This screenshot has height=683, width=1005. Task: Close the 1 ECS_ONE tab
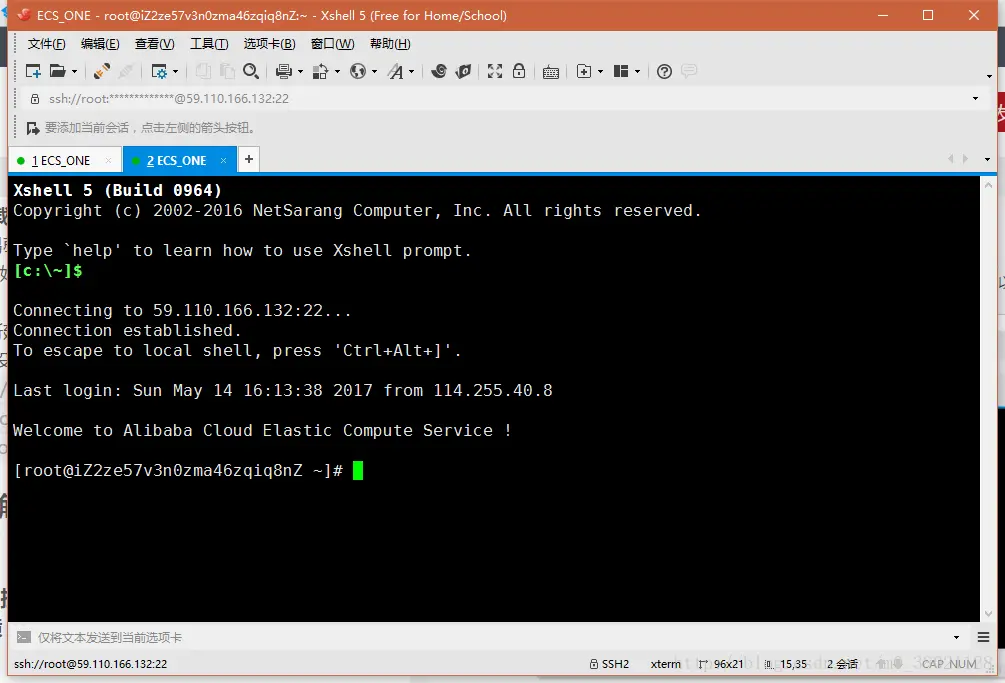108,160
